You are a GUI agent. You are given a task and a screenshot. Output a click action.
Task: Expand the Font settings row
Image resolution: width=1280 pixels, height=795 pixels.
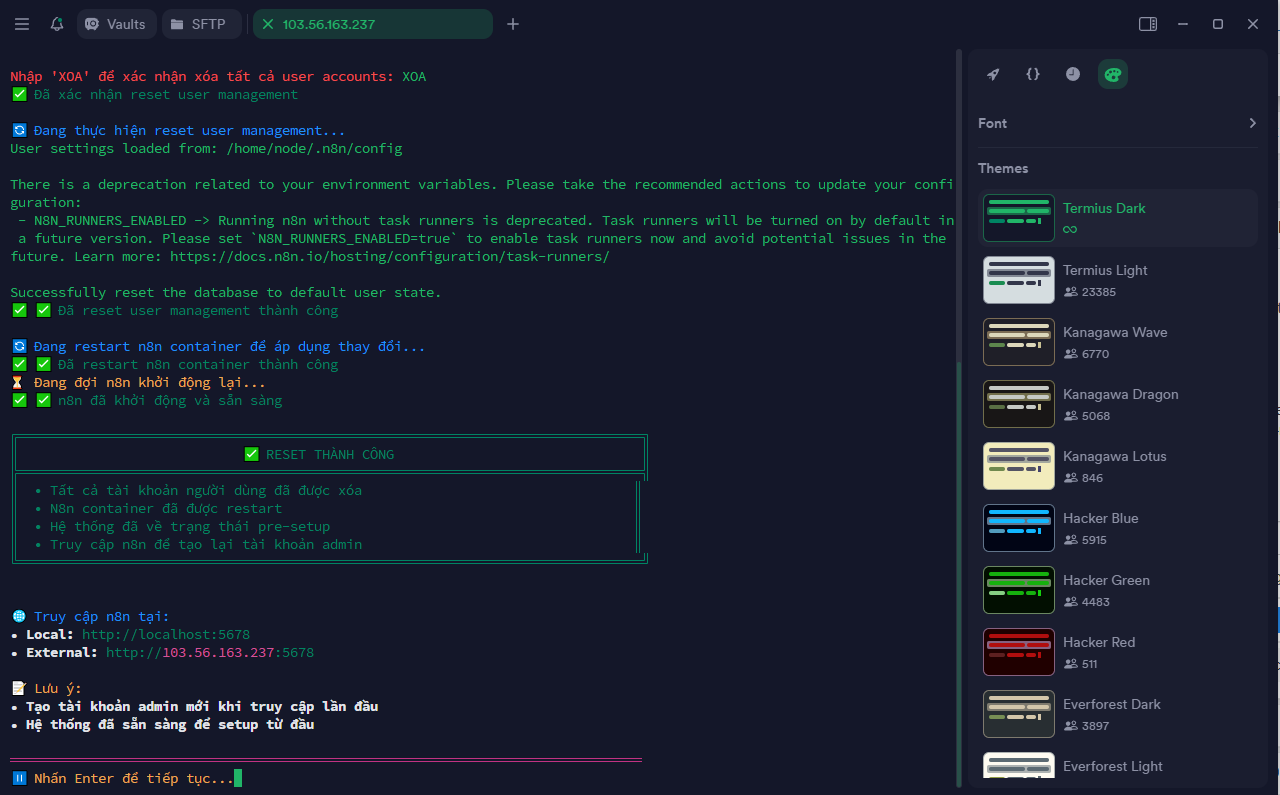coord(1118,123)
